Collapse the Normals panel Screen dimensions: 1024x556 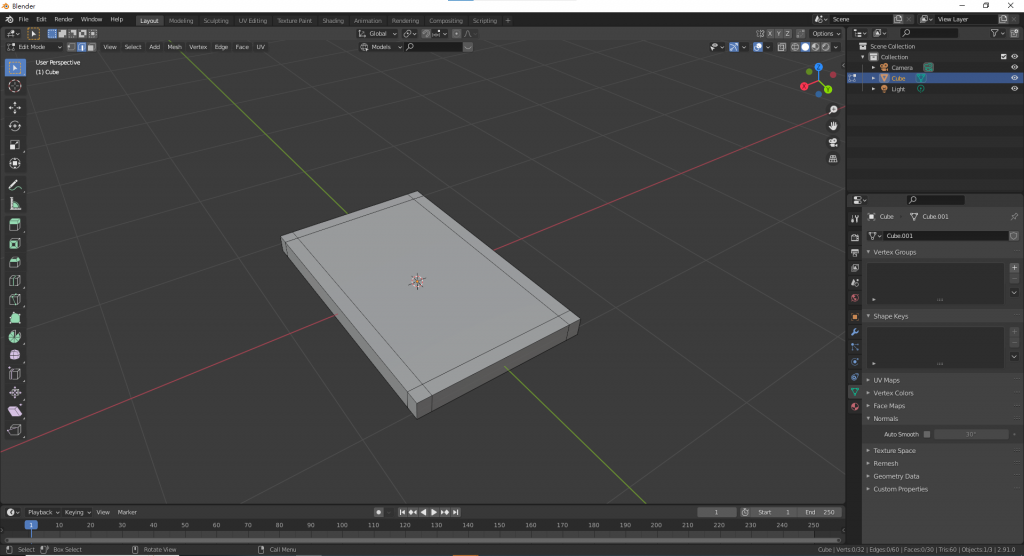tap(885, 419)
